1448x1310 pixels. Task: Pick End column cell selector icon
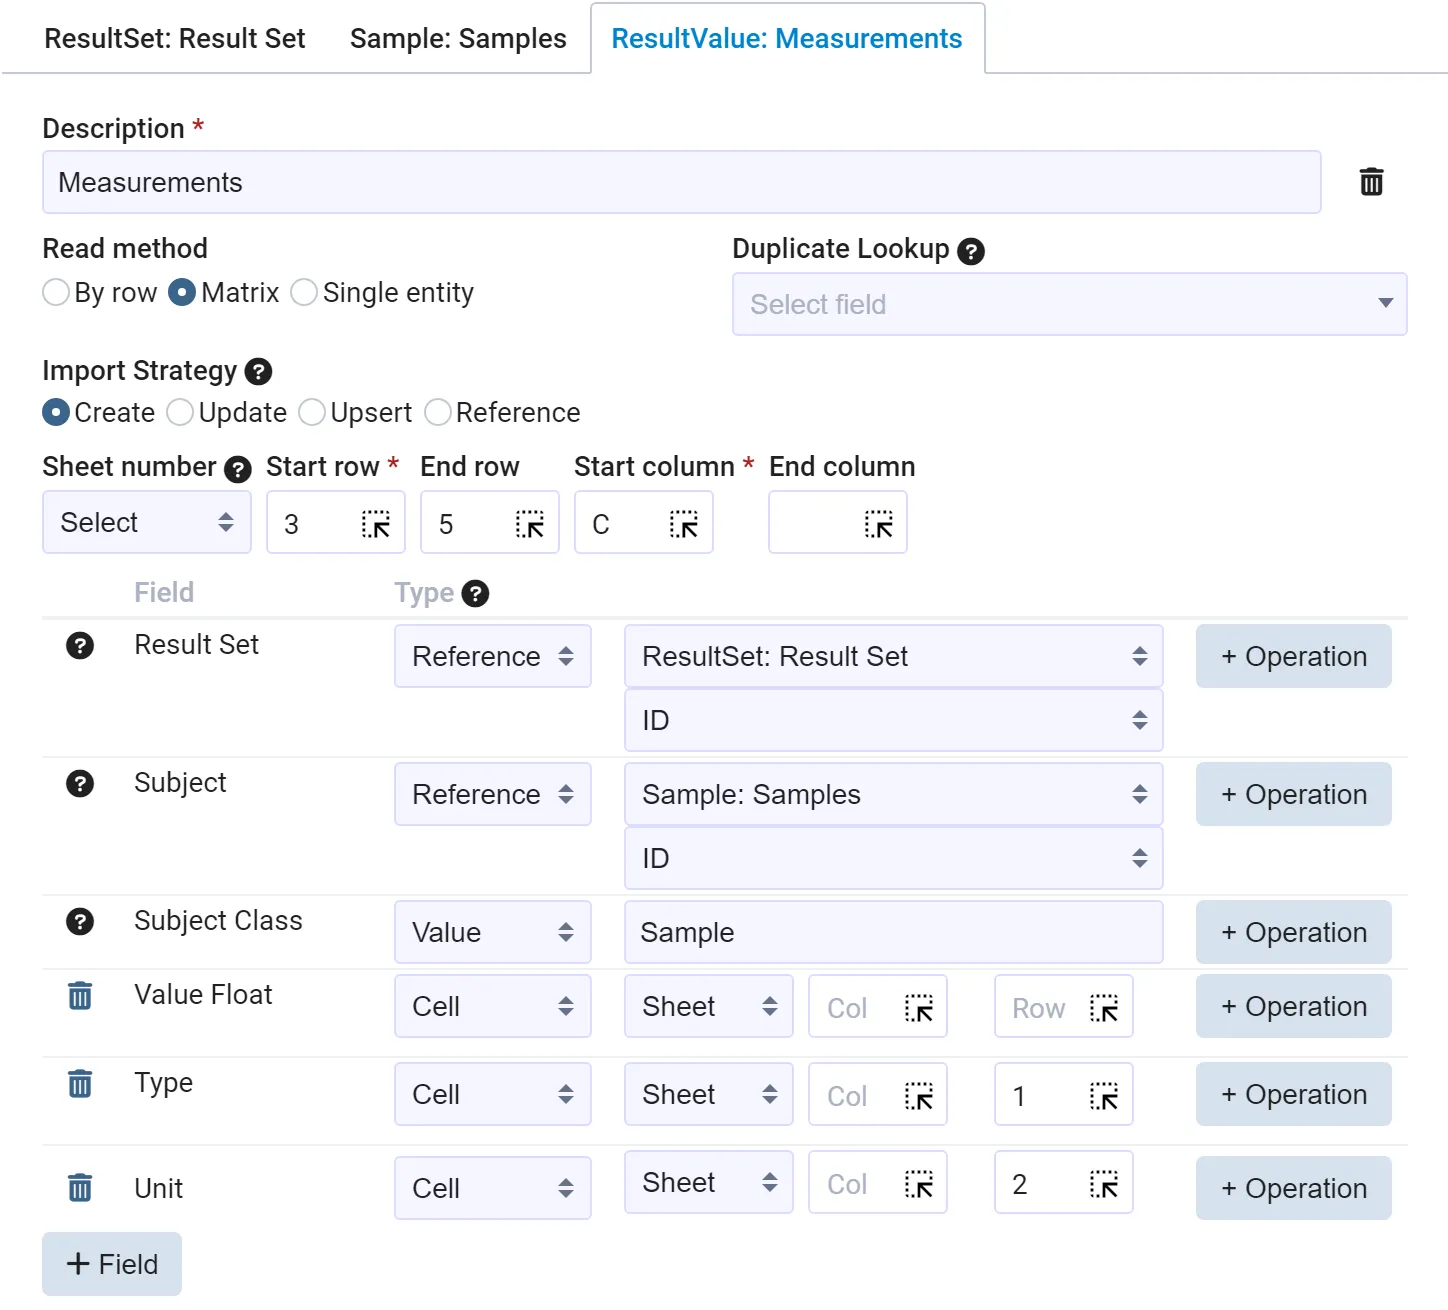point(878,524)
